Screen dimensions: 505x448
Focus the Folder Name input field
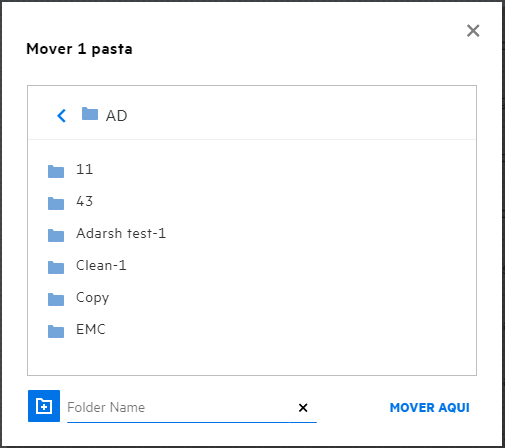[x=178, y=407]
